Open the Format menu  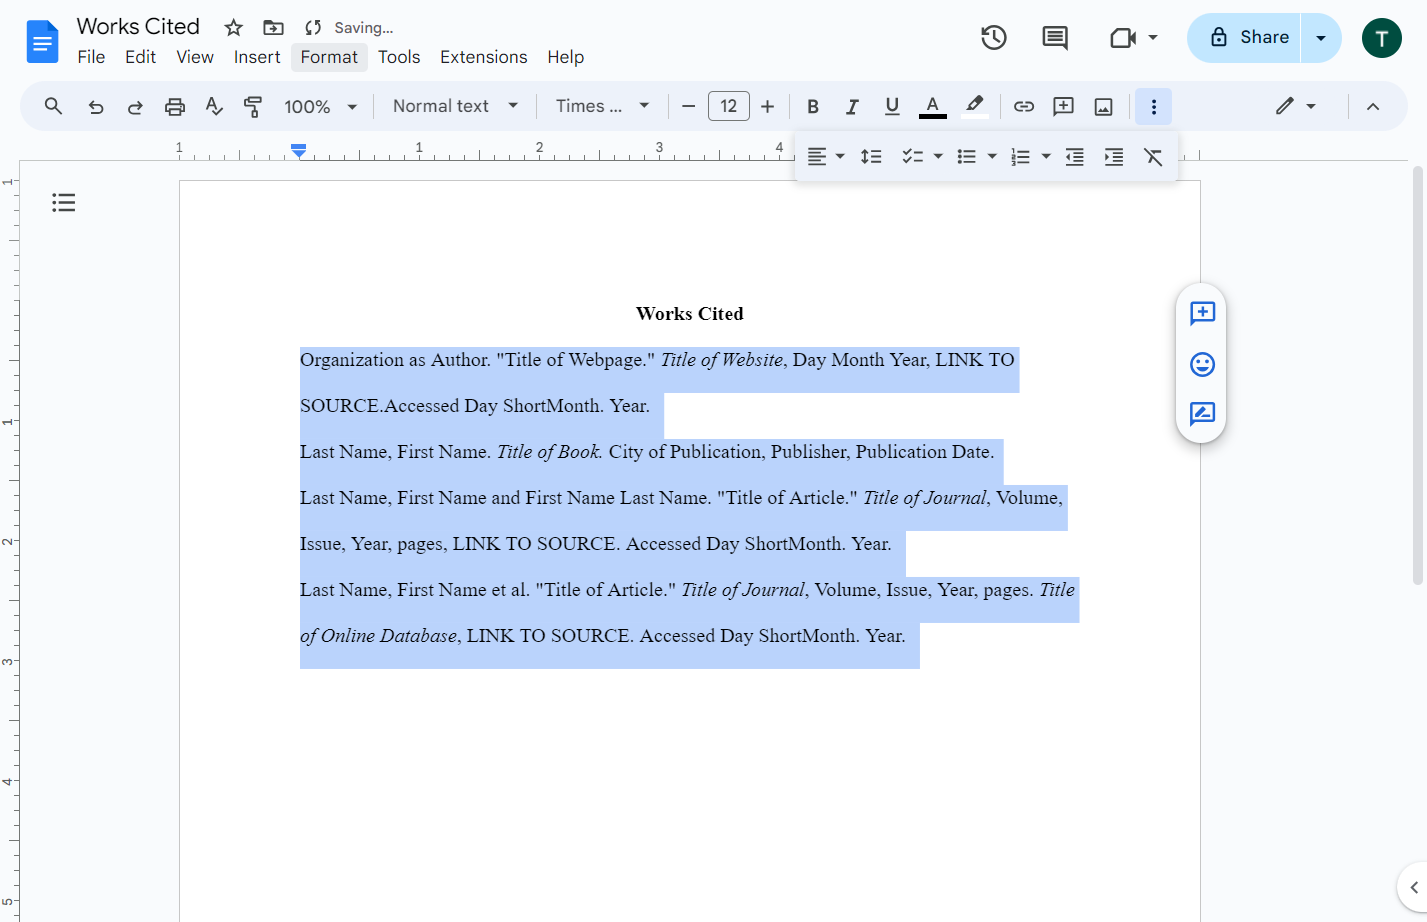point(329,57)
